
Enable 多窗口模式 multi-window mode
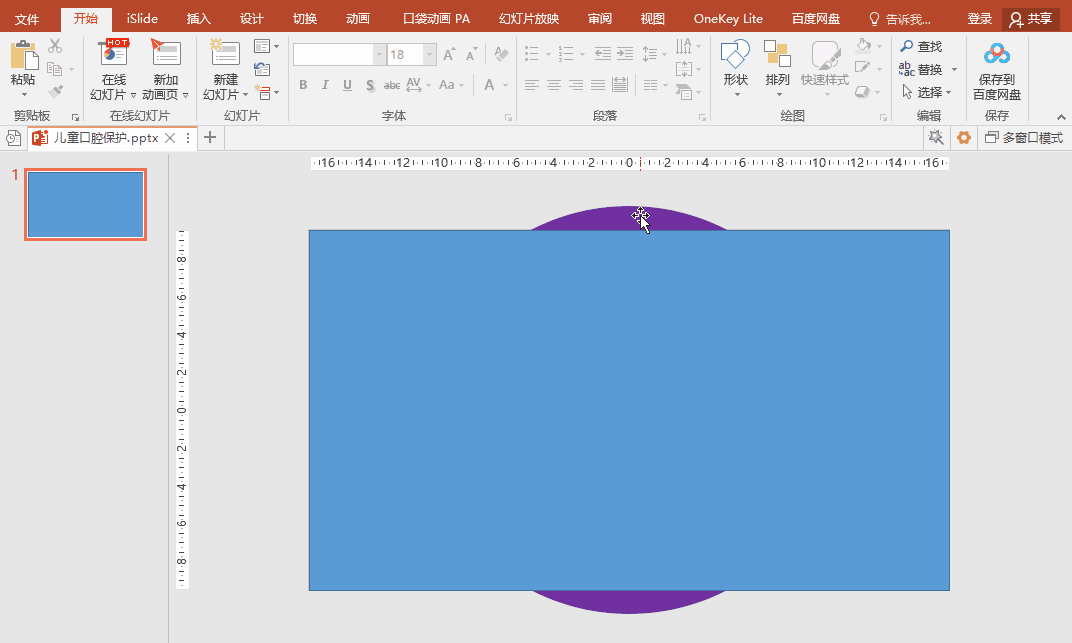[x=1023, y=138]
